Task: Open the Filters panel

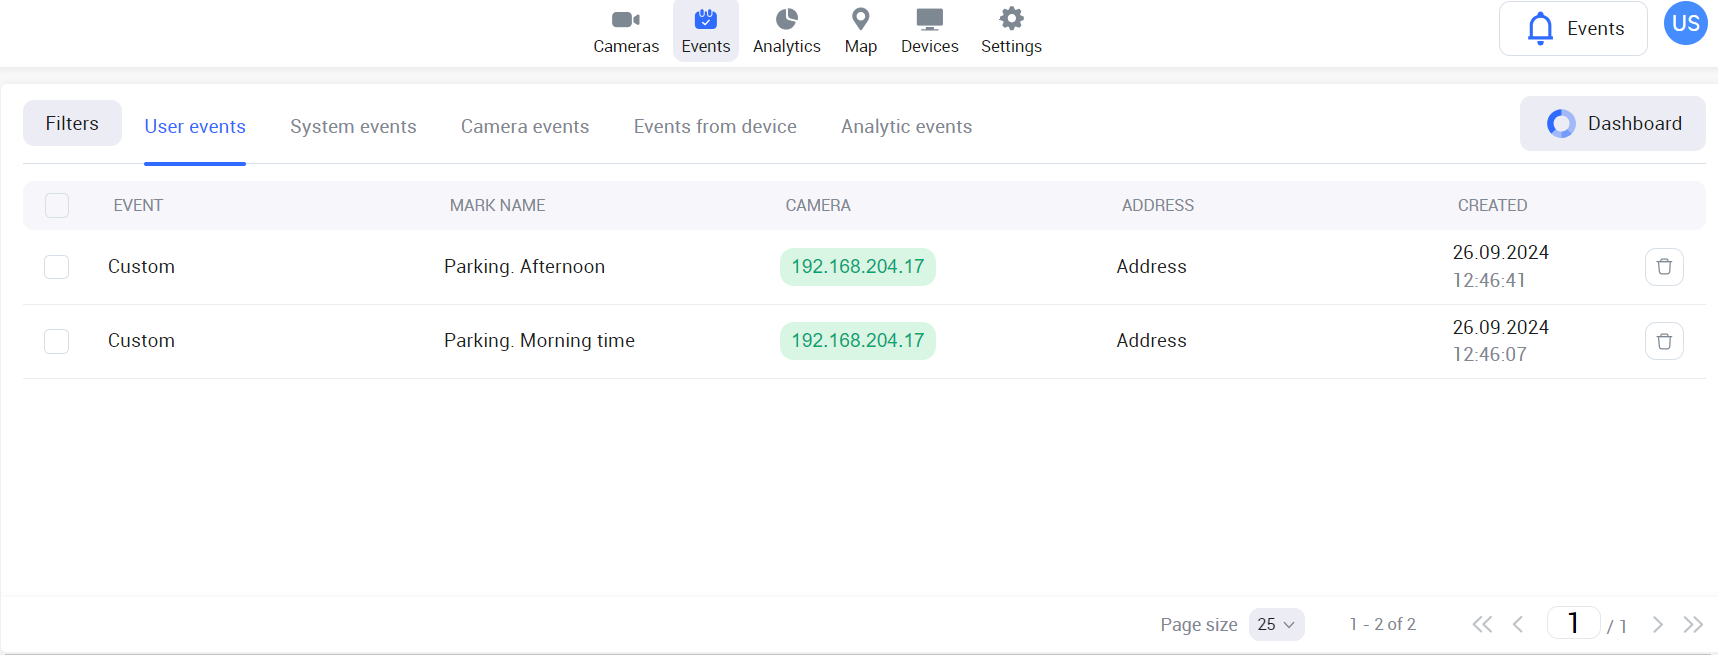Action: (x=72, y=124)
